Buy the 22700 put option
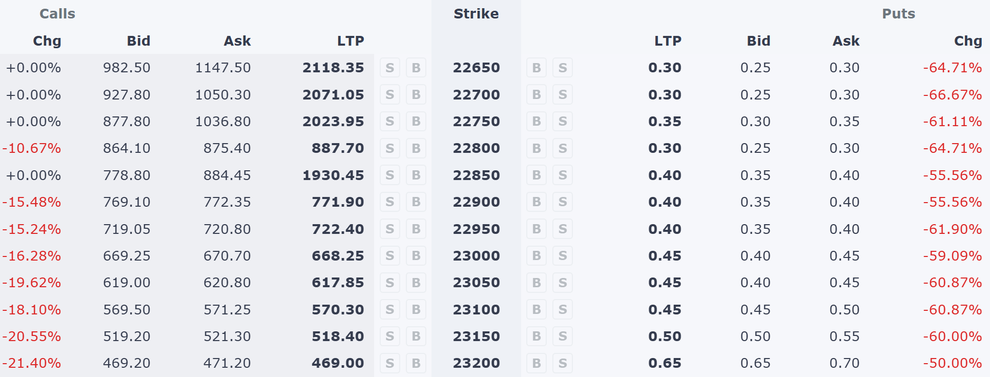The height and width of the screenshot is (377, 990). pyautogui.click(x=537, y=95)
